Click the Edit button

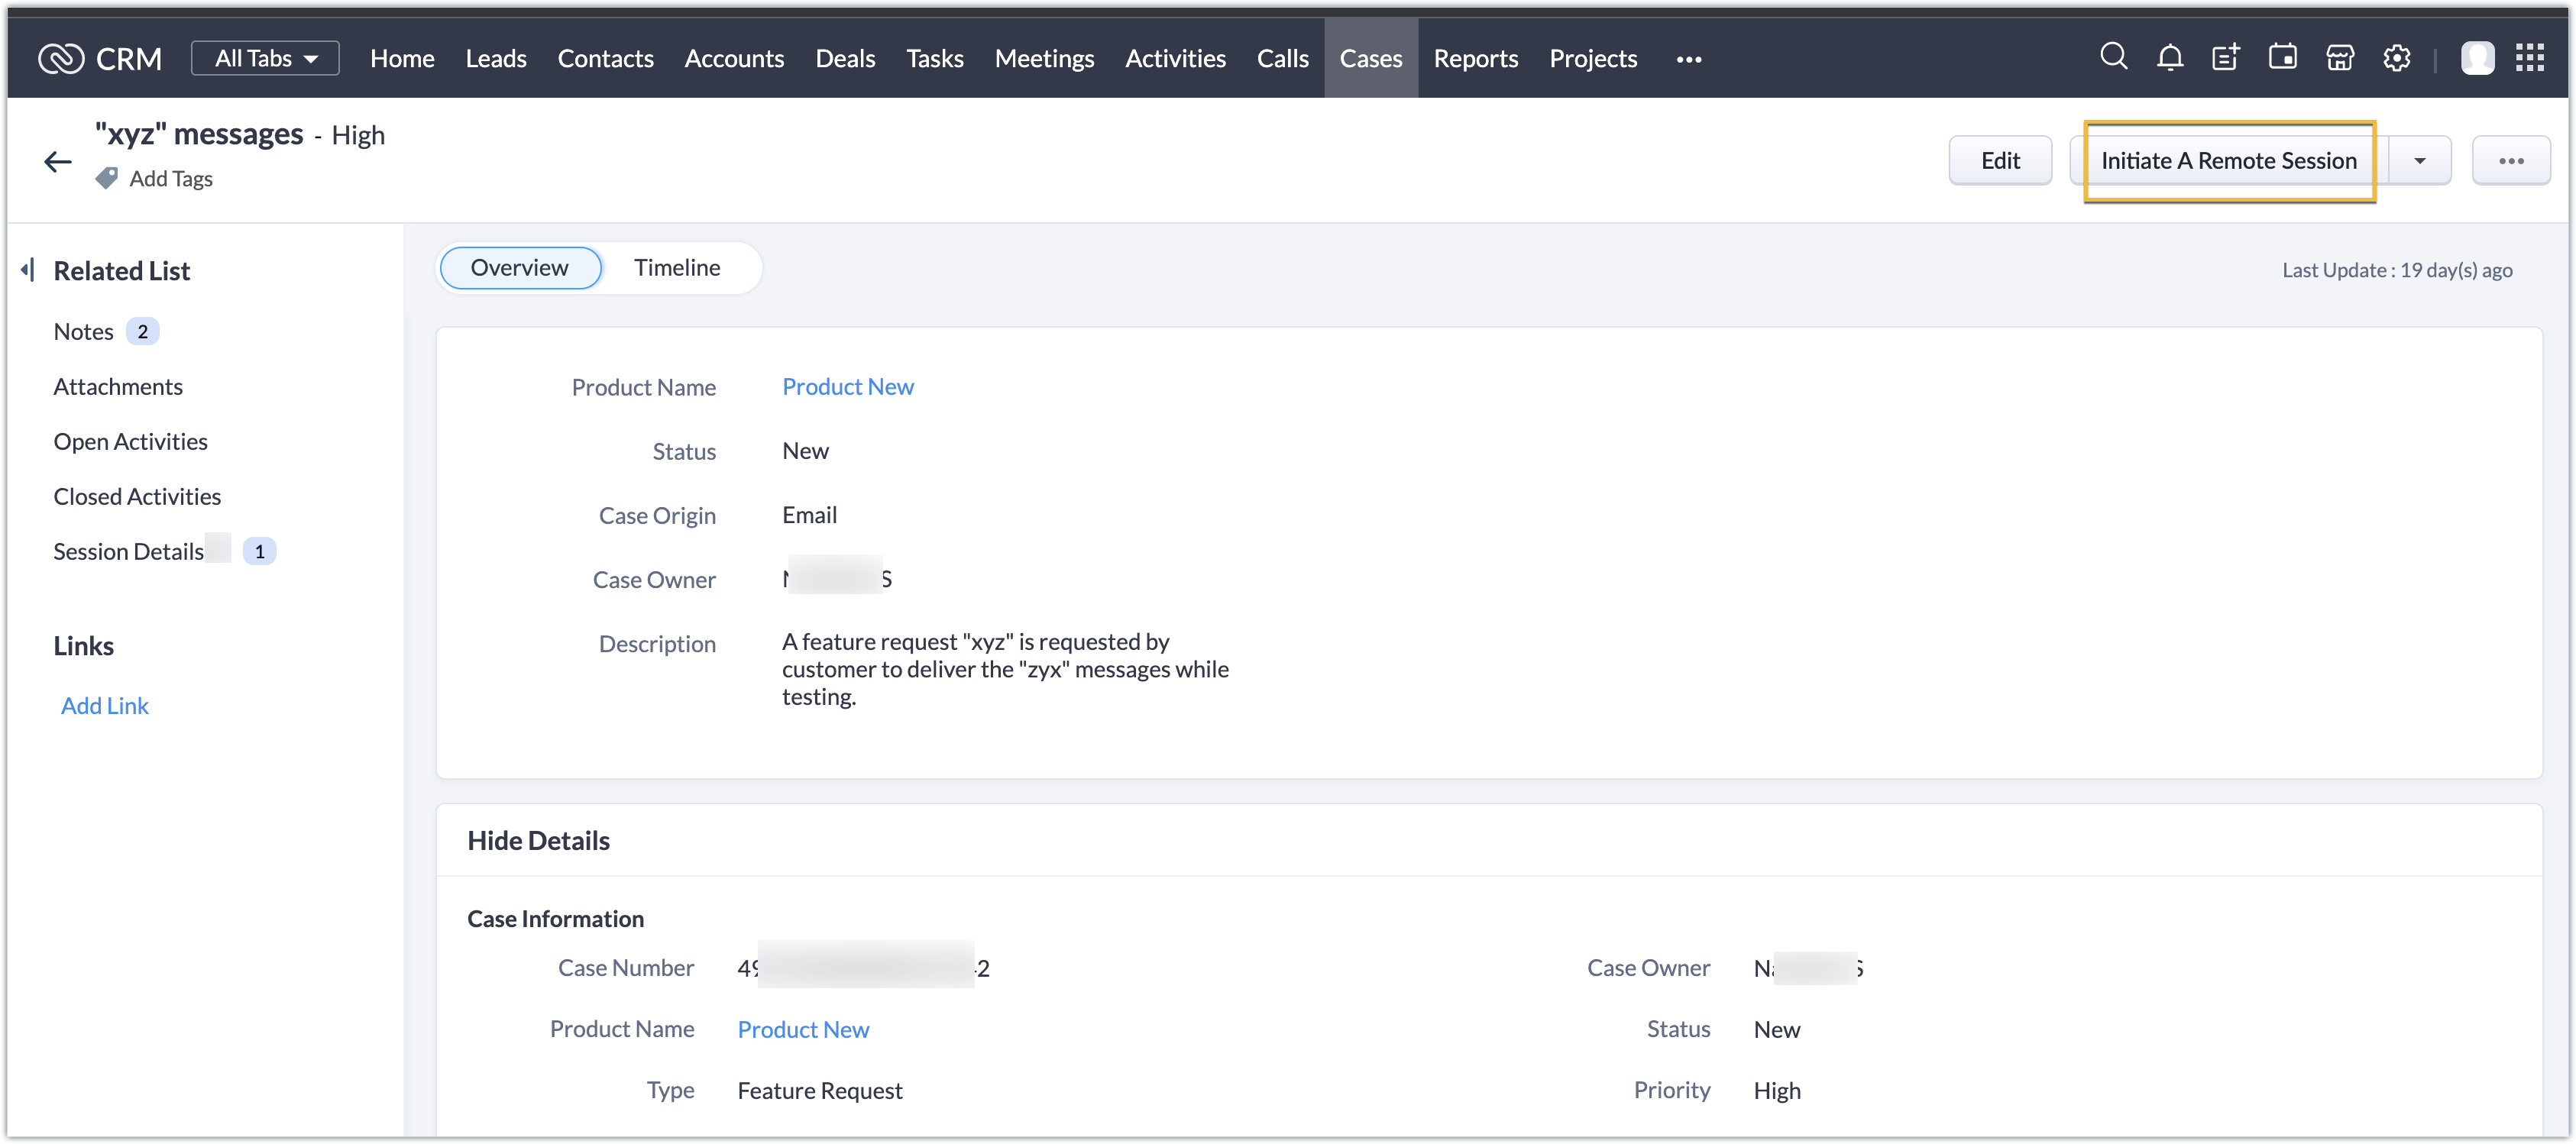point(1999,161)
